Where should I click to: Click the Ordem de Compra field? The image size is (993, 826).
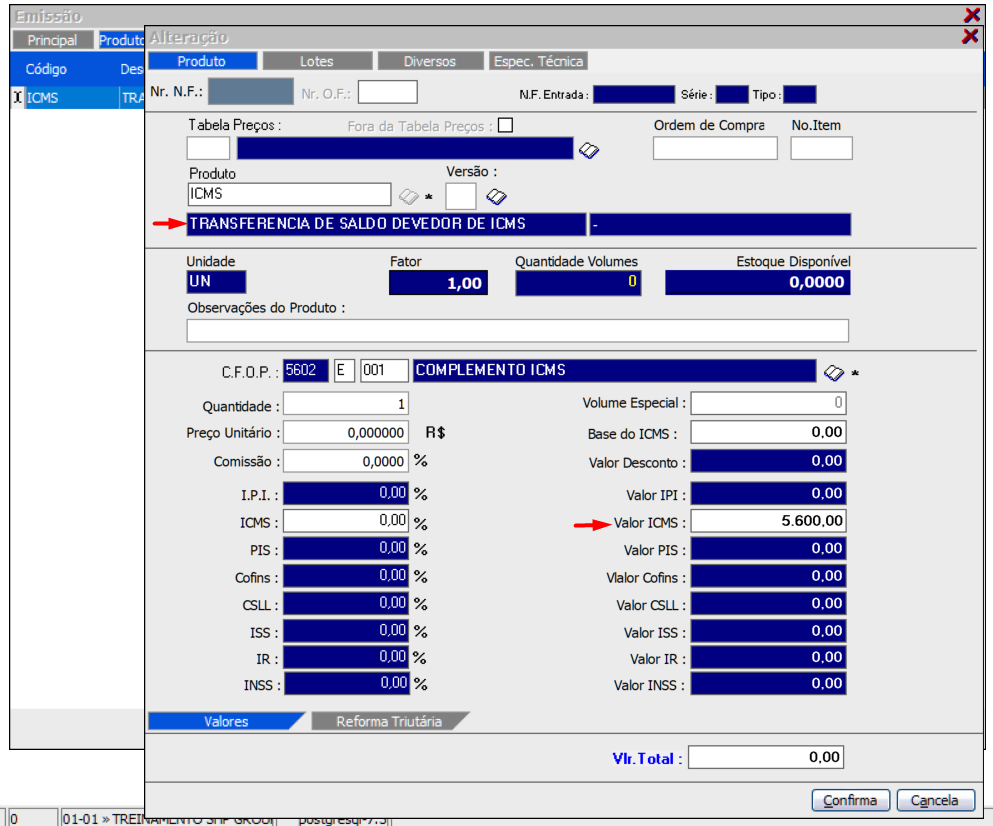click(714, 149)
